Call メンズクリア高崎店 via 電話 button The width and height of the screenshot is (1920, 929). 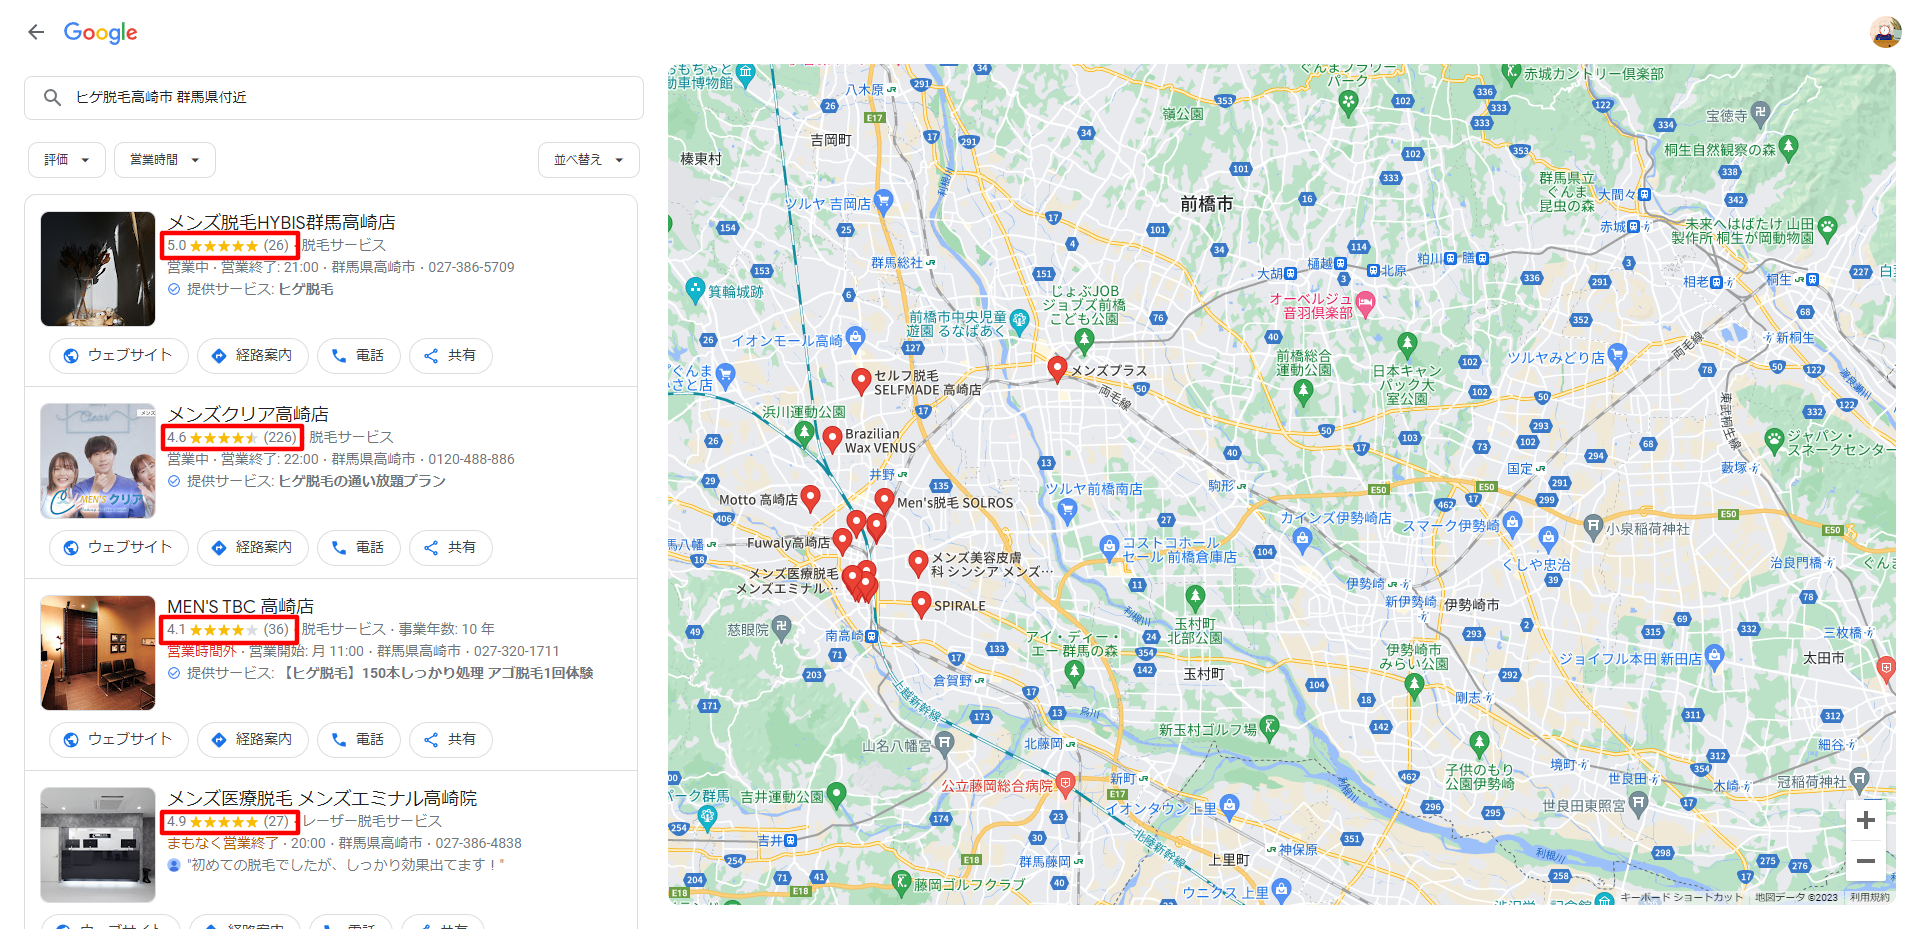[359, 547]
